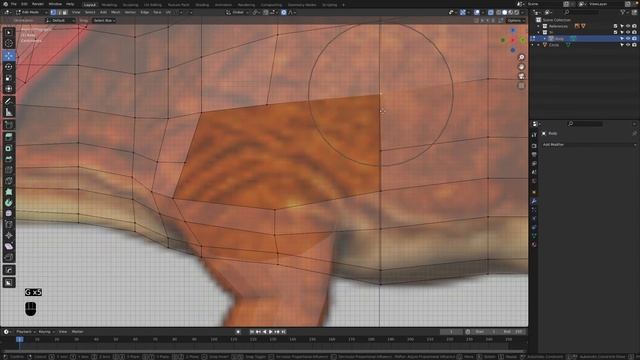640x360 pixels.
Task: Select the Move tool
Action: click(9, 56)
